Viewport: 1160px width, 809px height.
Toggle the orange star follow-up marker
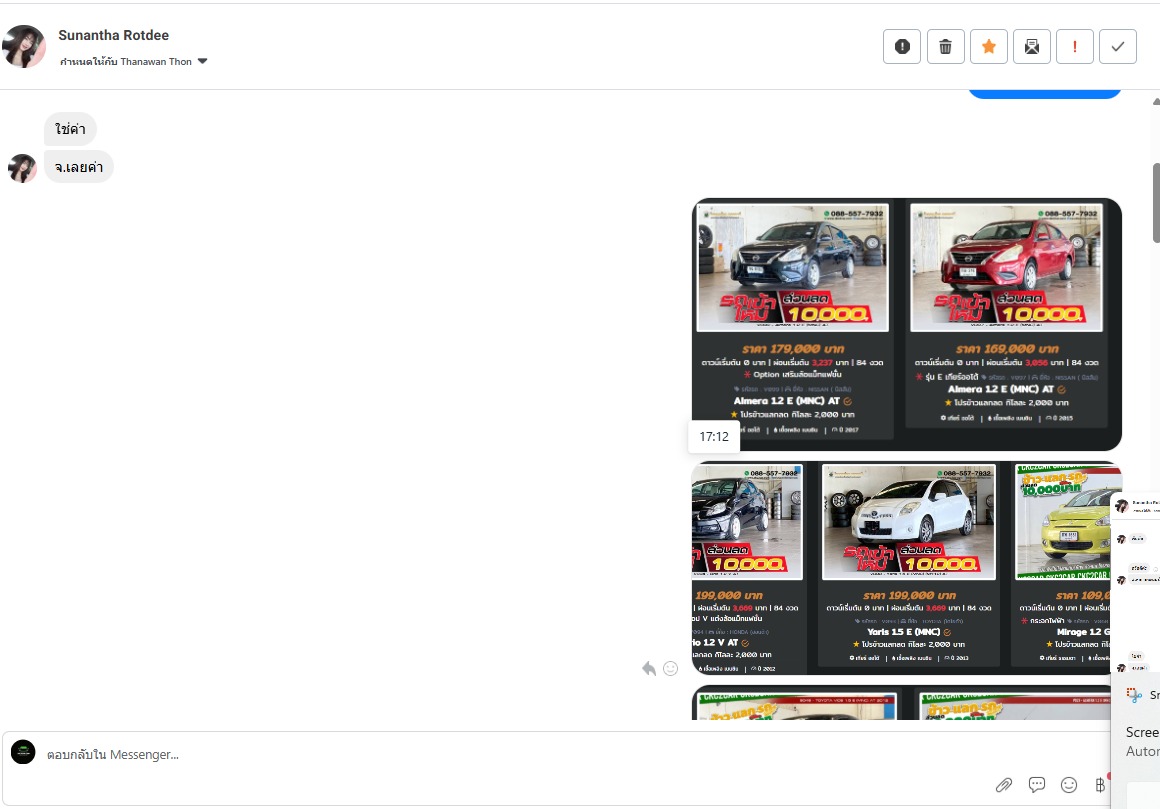(x=988, y=47)
